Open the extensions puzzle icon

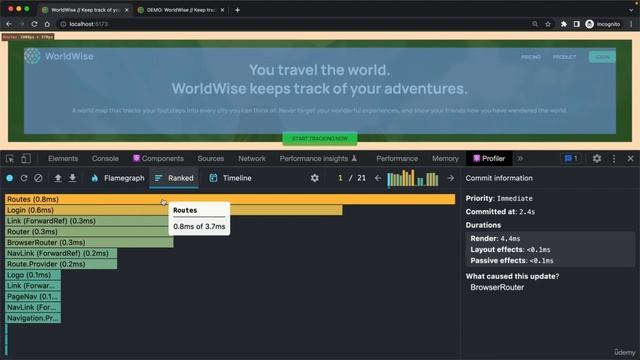coord(564,24)
